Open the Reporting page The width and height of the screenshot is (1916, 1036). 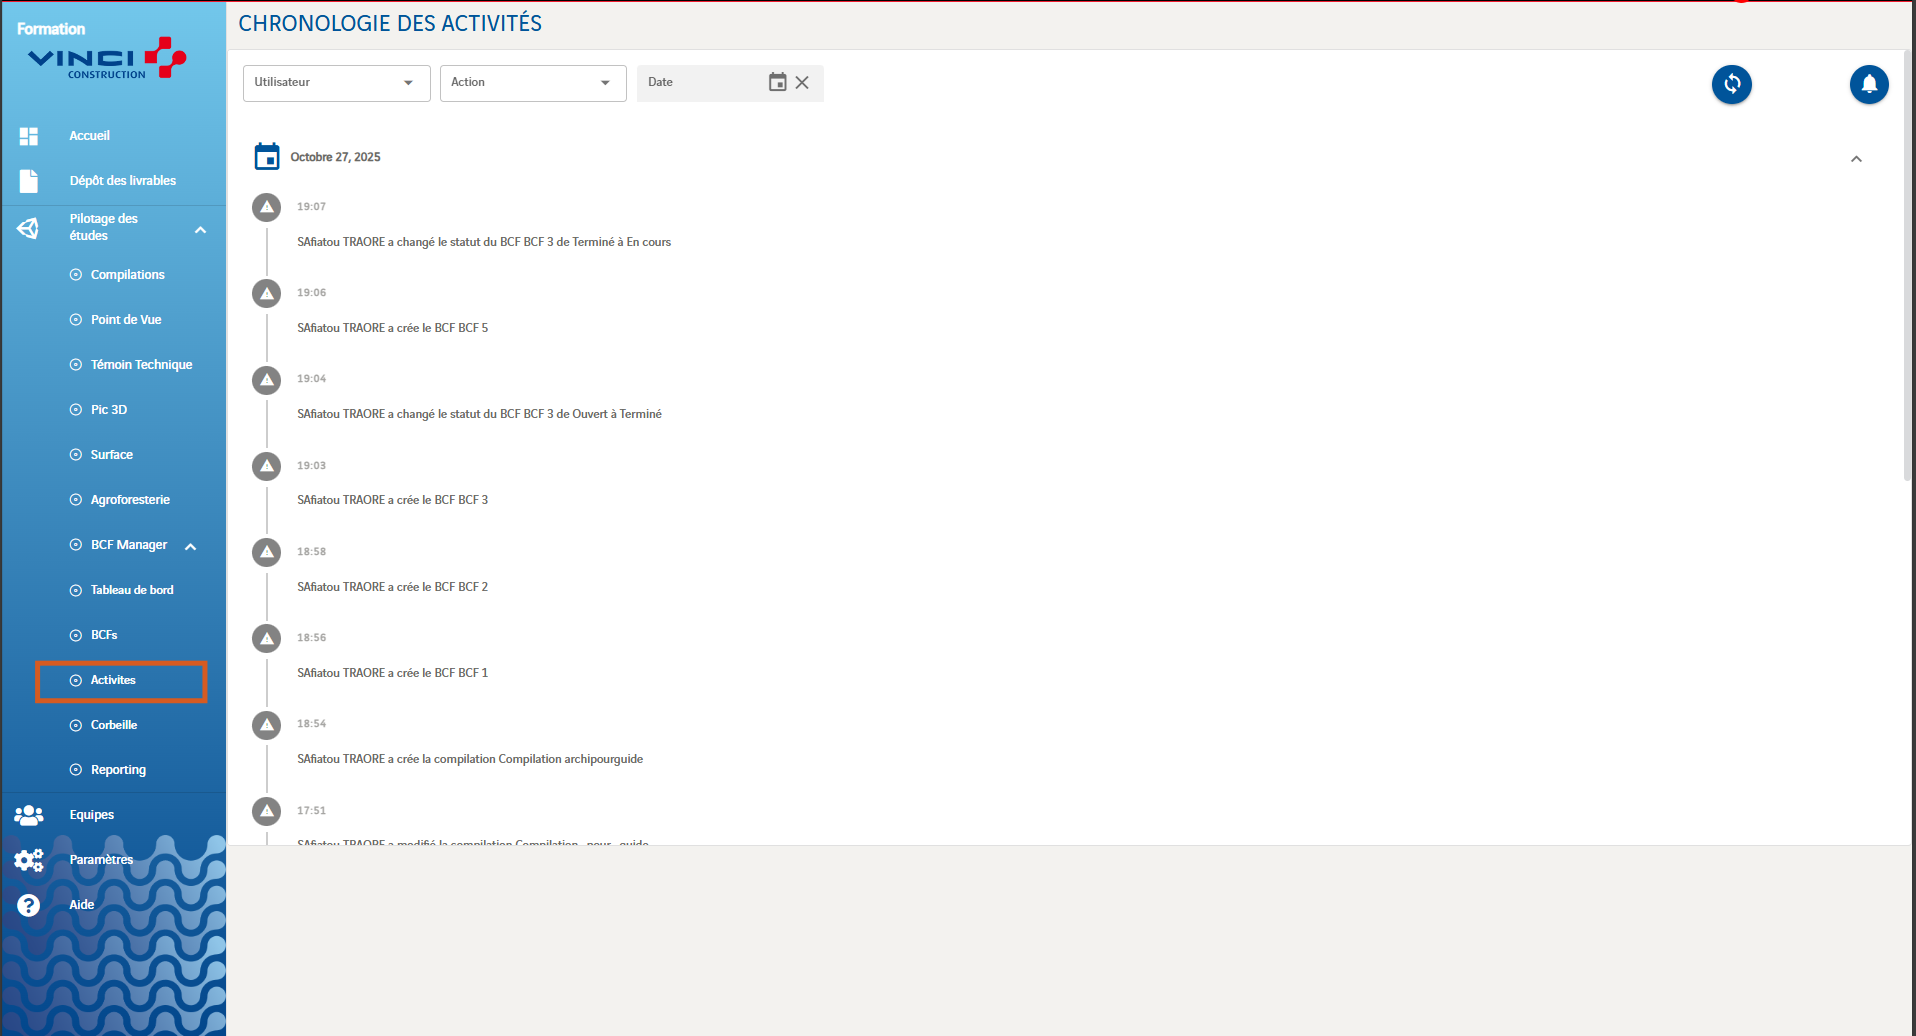coord(118,770)
